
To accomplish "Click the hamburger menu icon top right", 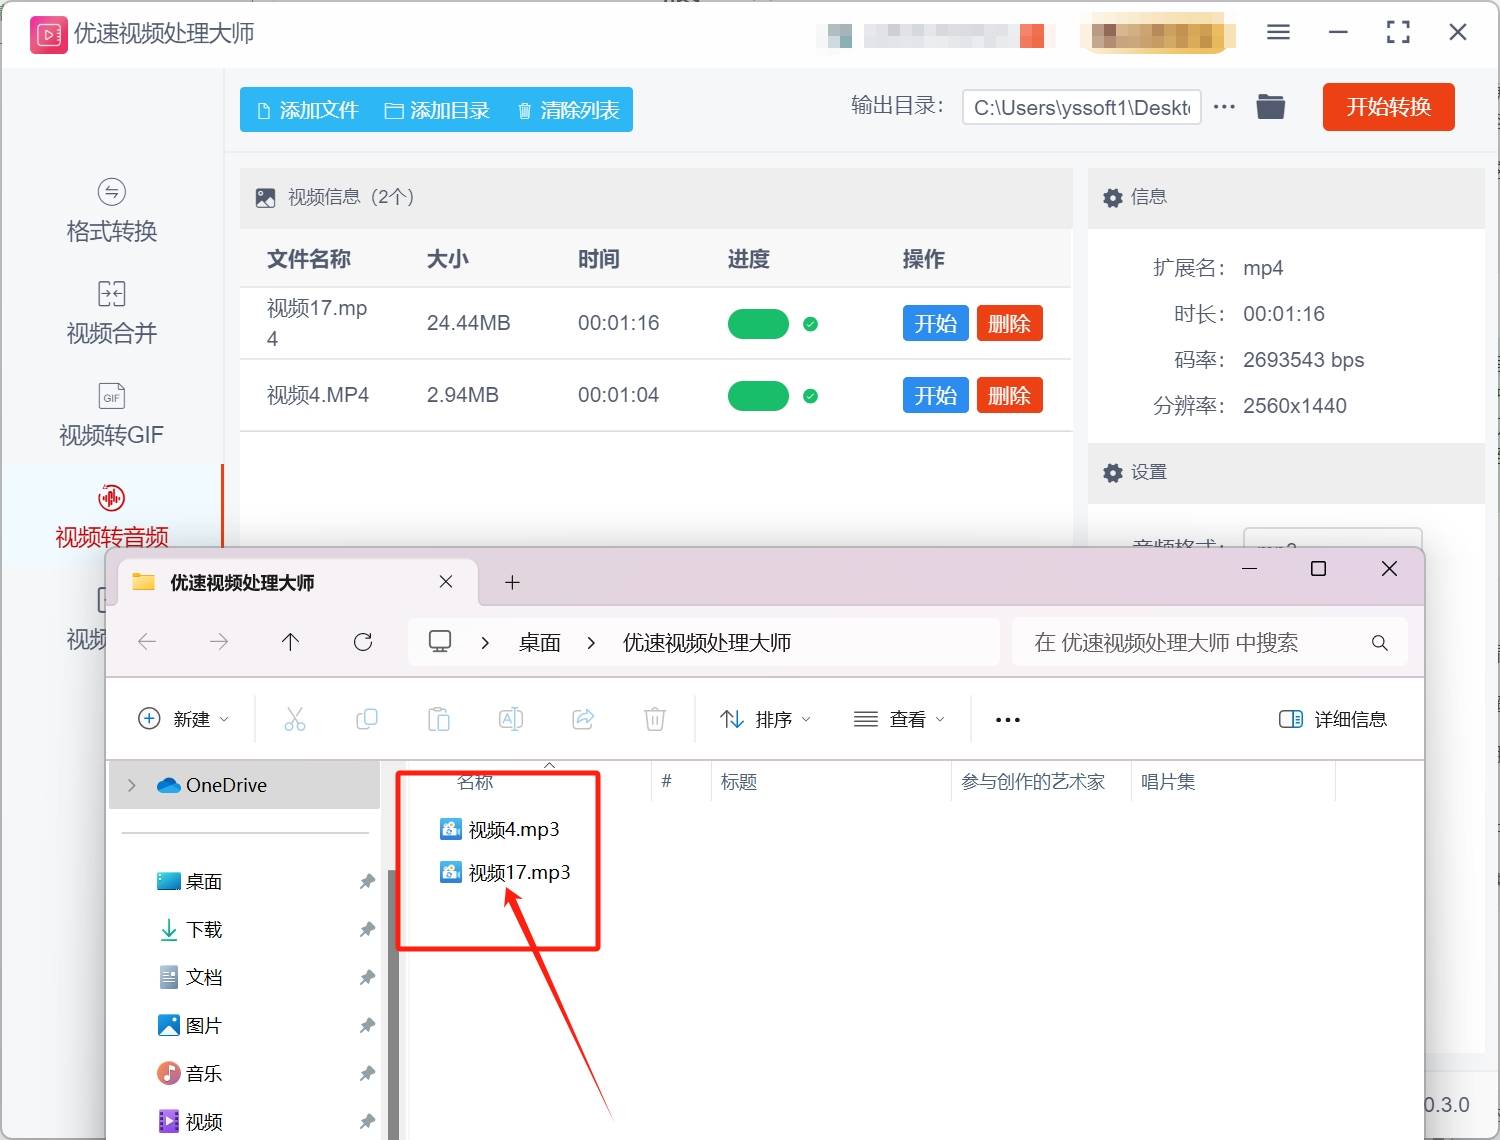I will point(1278,32).
